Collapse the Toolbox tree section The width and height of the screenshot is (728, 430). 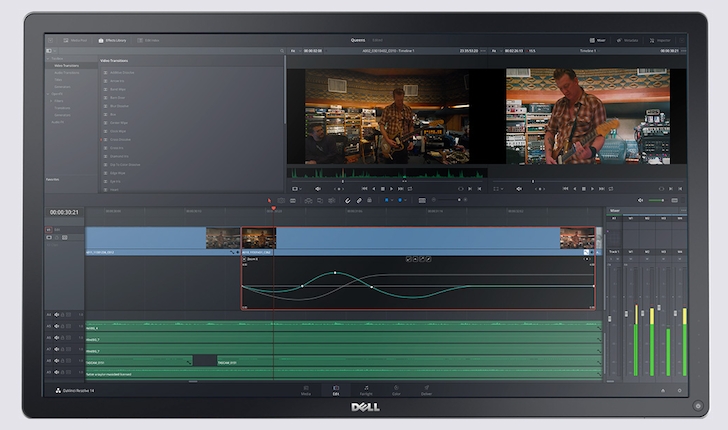tap(48, 60)
